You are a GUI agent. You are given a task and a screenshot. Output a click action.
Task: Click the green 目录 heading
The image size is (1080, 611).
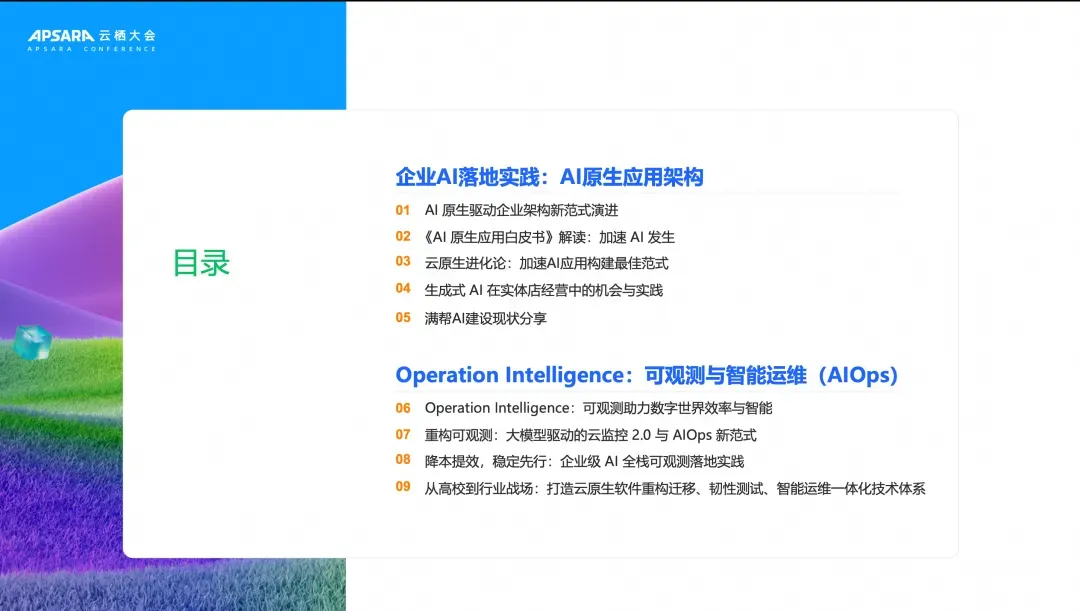[x=201, y=263]
